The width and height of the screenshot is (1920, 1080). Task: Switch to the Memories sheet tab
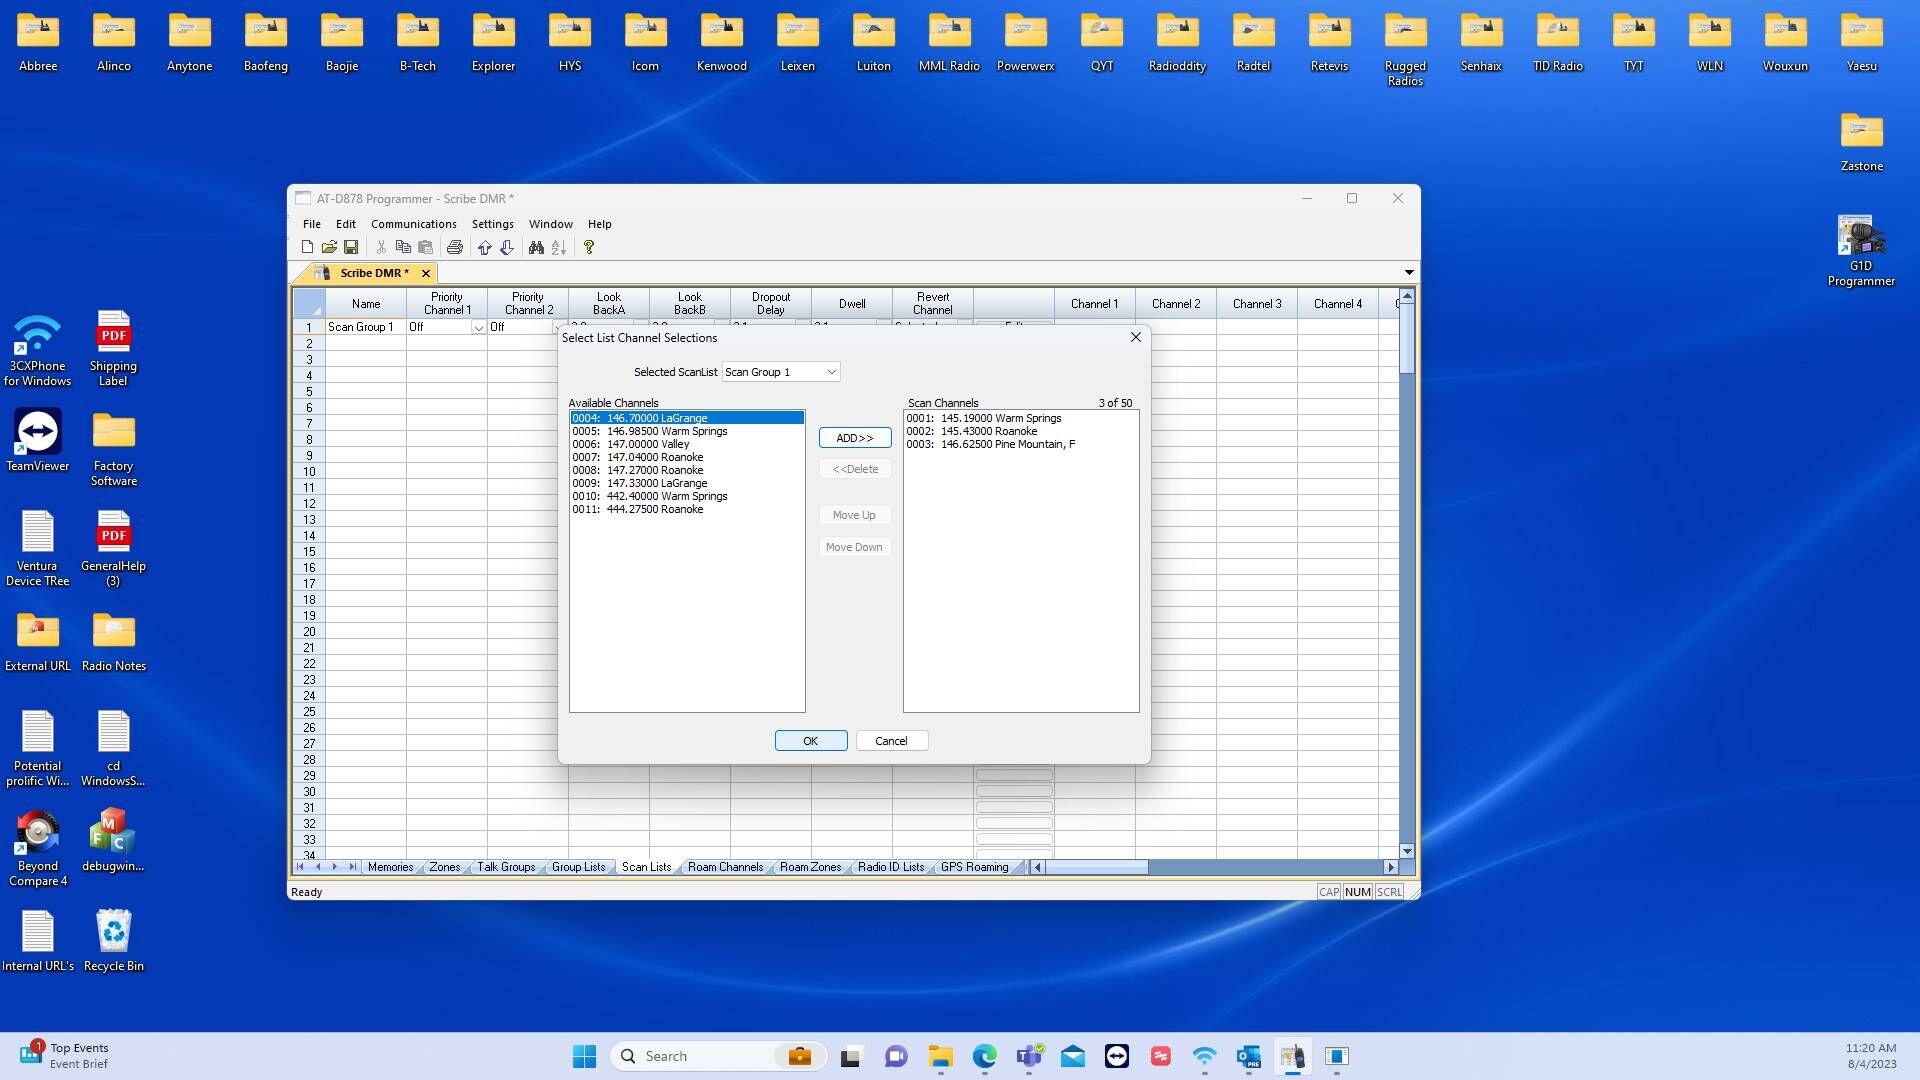click(x=390, y=867)
